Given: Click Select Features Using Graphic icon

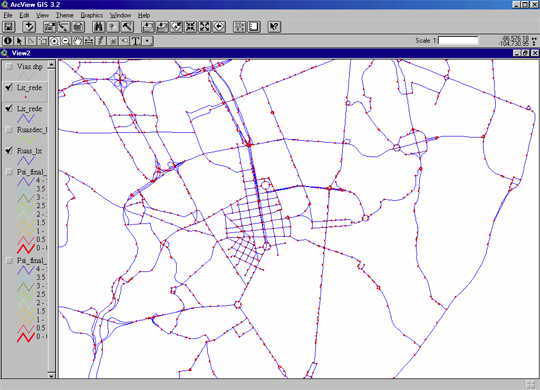Looking at the screenshot, I should pyautogui.click(x=239, y=27).
